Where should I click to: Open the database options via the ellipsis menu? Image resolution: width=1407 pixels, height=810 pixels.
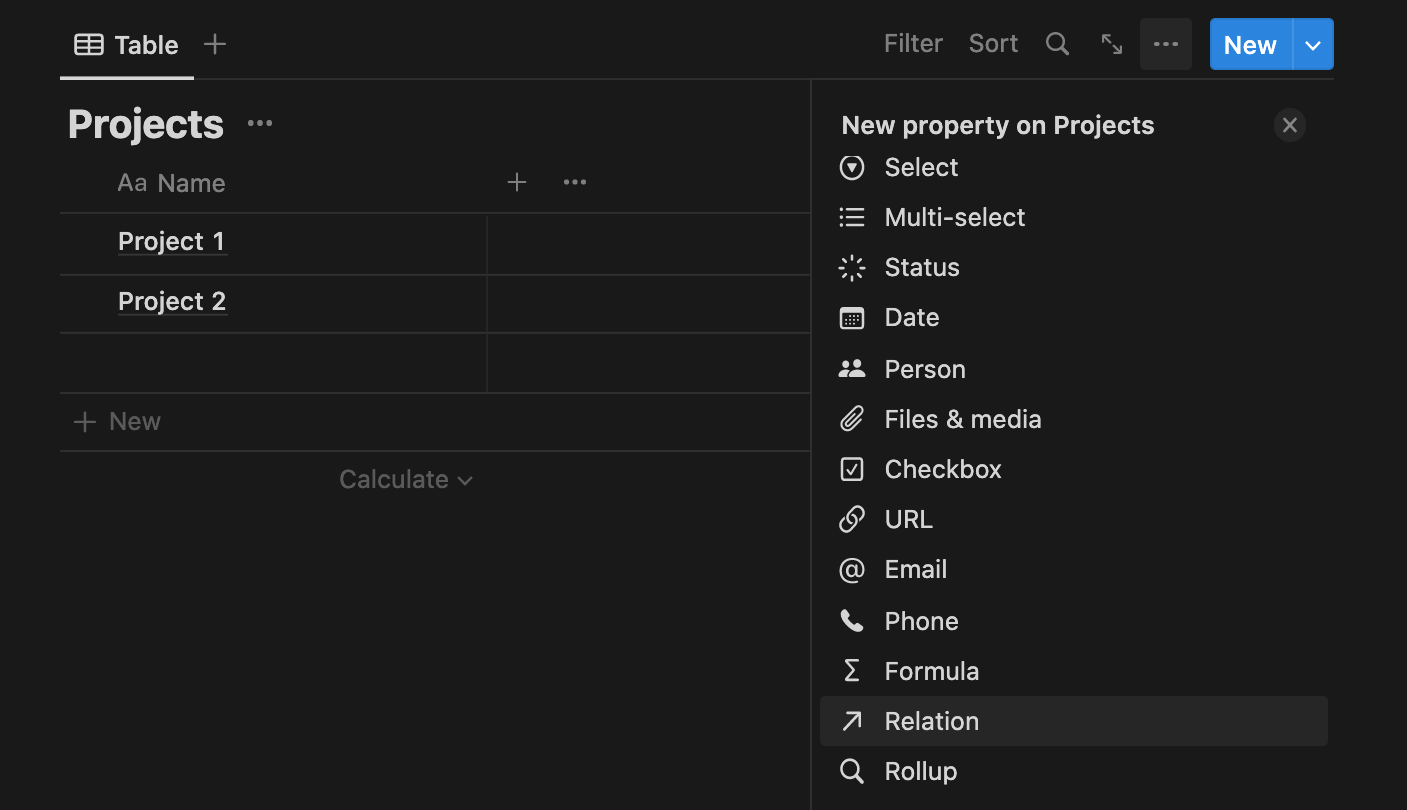(x=1165, y=43)
